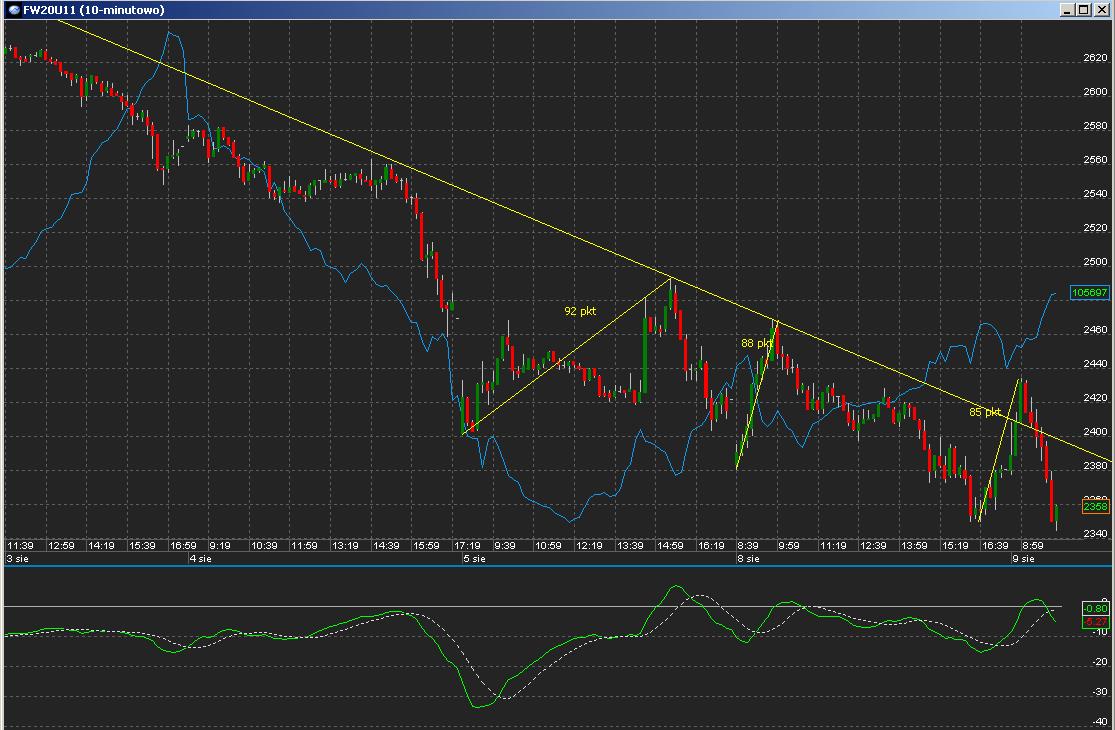1115x730 pixels.
Task: Maximize the FW20U11 chart window
Action: click(1084, 10)
